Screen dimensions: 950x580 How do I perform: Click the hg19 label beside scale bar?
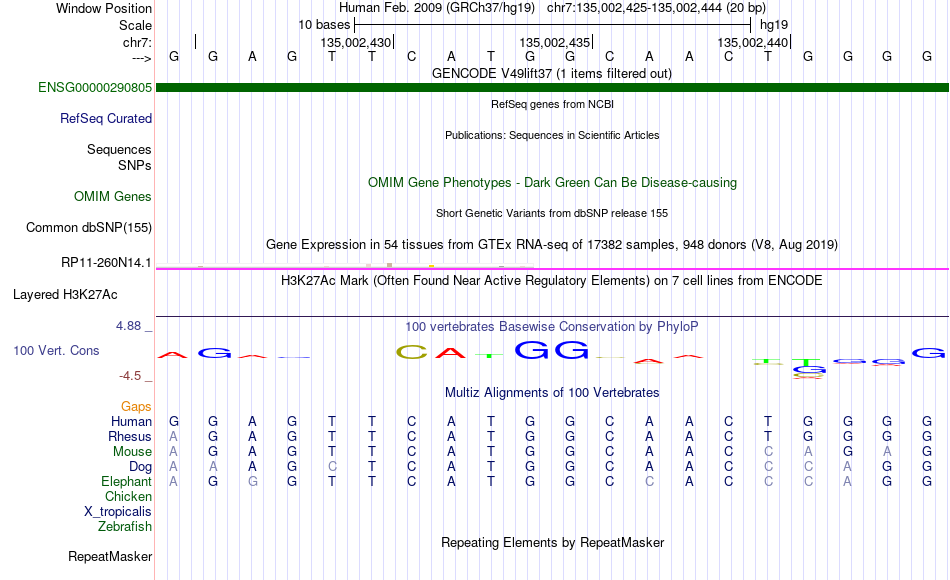(x=774, y=25)
